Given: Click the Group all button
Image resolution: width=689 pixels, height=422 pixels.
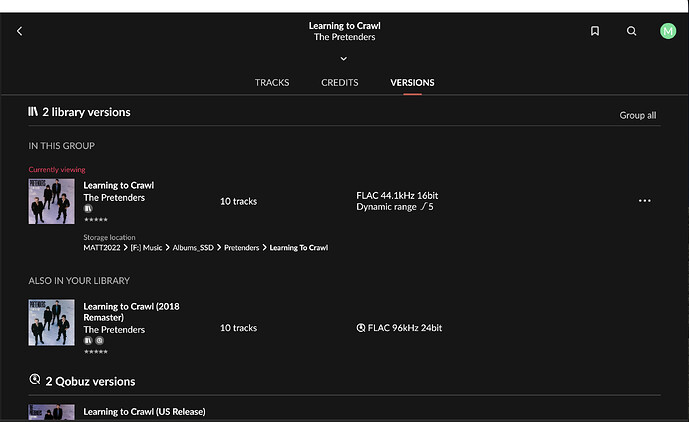Looking at the screenshot, I should [x=638, y=115].
